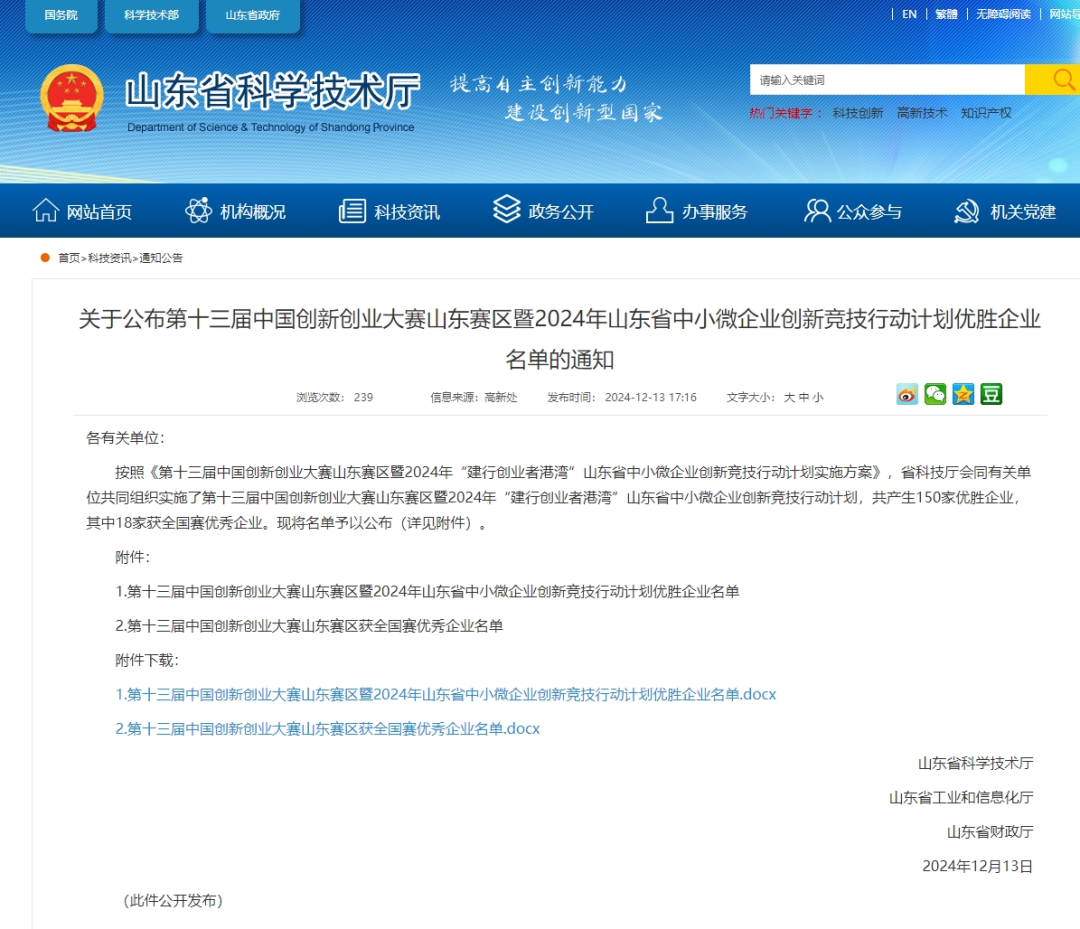Download the 优胜企业名单.docx attachment
The image size is (1080, 929).
[446, 694]
